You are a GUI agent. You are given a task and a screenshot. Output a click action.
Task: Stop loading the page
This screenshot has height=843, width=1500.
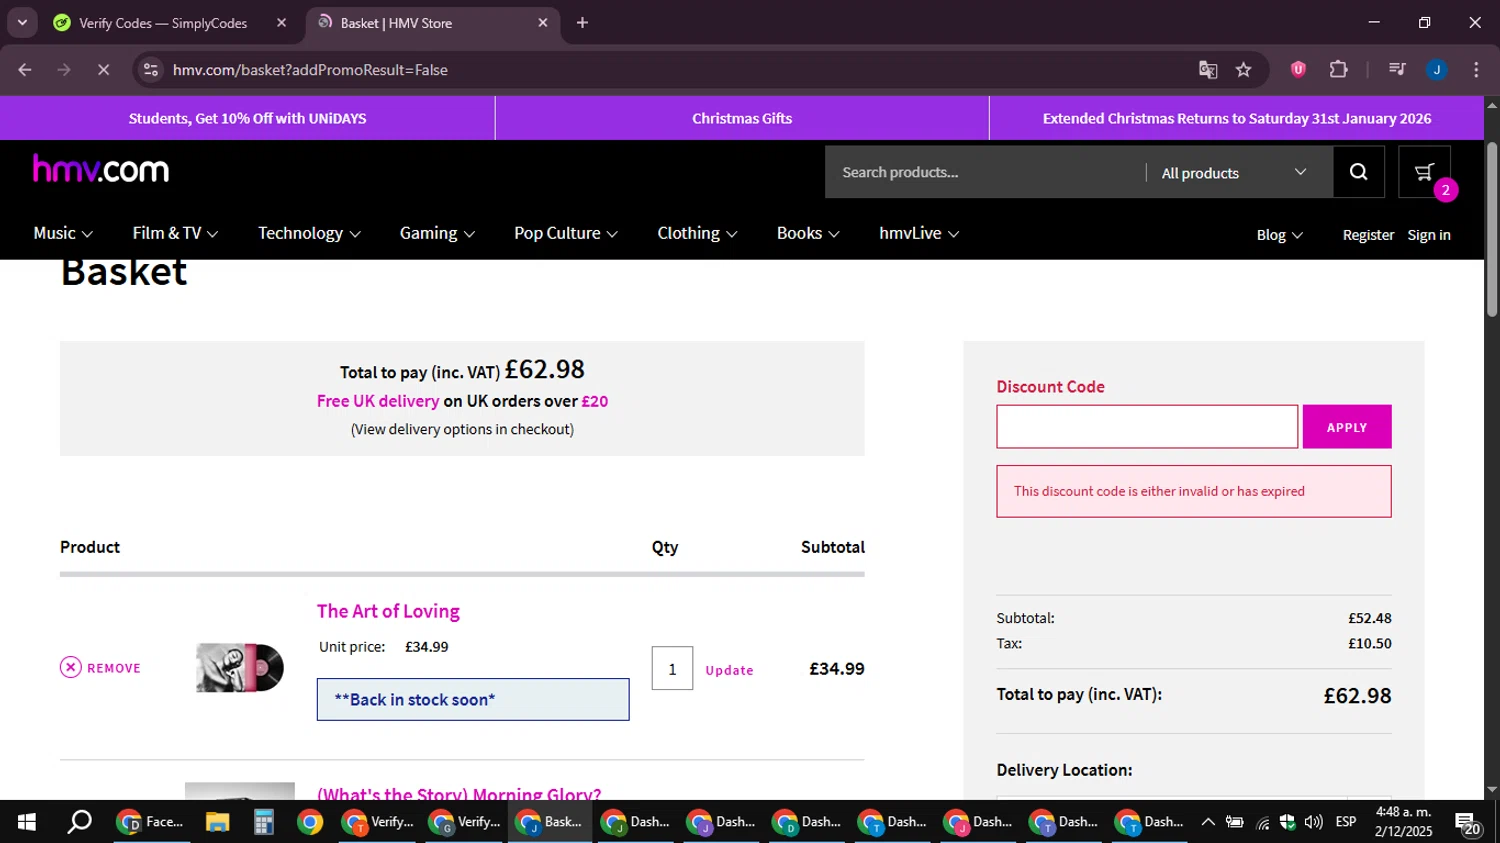pyautogui.click(x=103, y=70)
